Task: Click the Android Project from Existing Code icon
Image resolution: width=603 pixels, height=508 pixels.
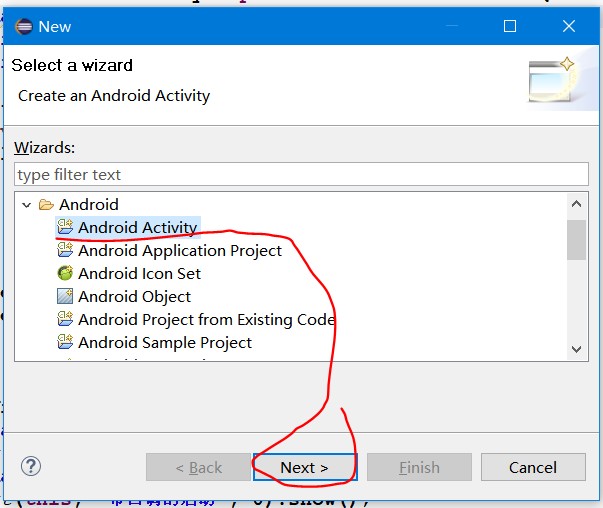Action: point(65,319)
